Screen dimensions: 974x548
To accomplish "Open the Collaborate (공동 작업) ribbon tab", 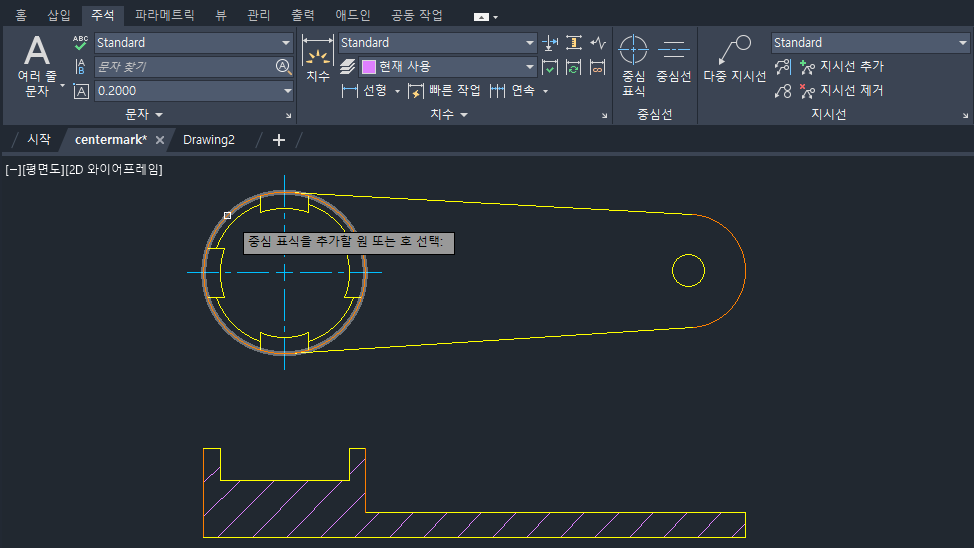I will (417, 16).
